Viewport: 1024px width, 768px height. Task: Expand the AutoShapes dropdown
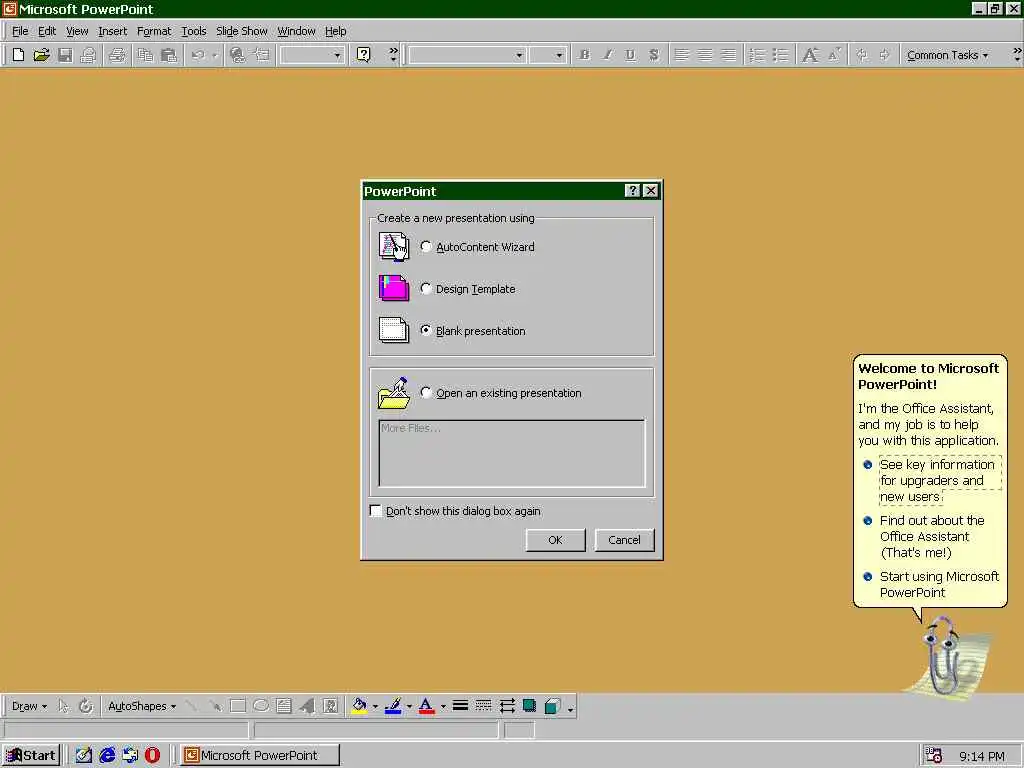[x=142, y=706]
